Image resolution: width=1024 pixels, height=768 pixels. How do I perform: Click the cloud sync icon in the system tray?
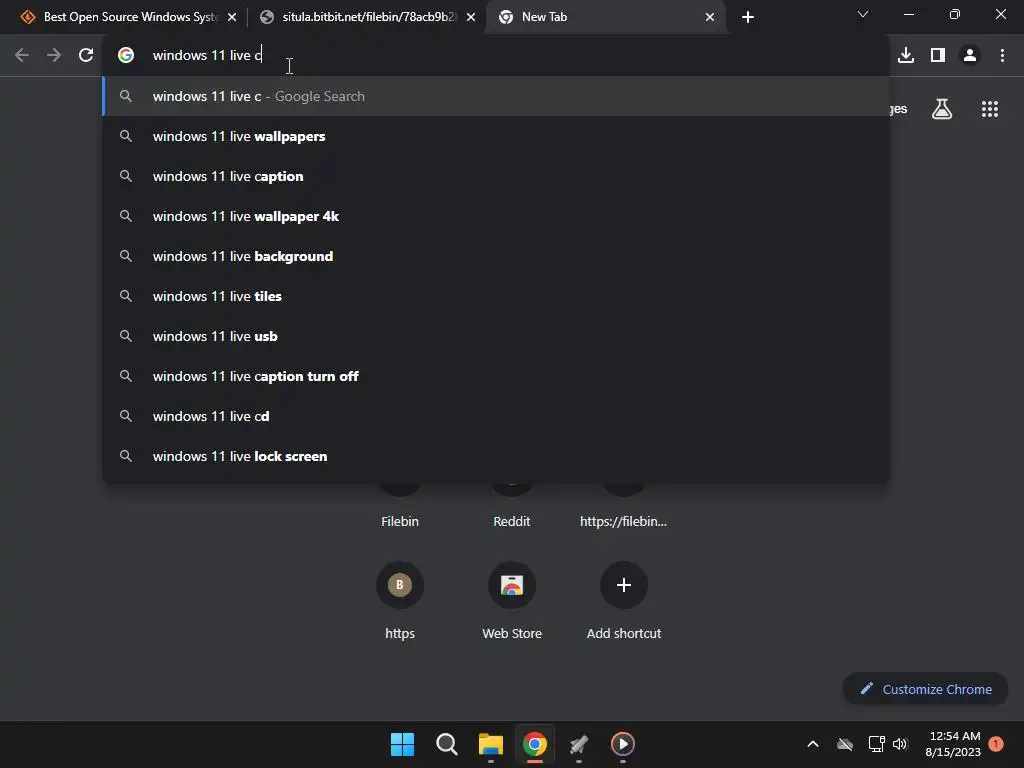tap(845, 744)
